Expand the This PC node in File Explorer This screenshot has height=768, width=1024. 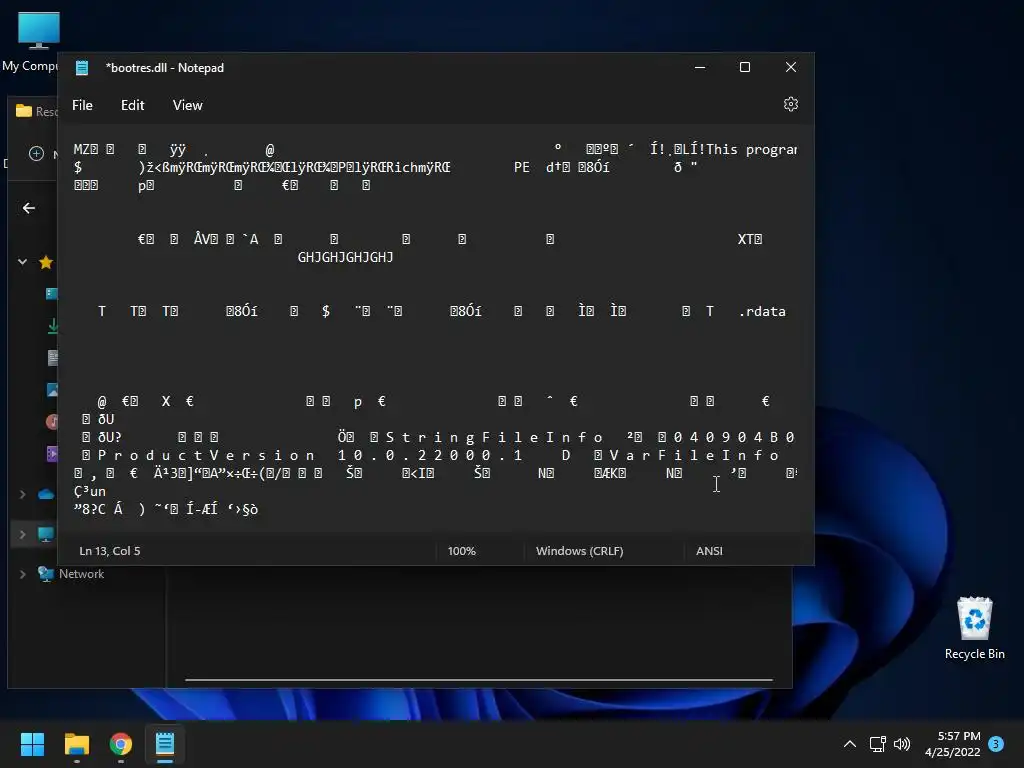[22, 534]
